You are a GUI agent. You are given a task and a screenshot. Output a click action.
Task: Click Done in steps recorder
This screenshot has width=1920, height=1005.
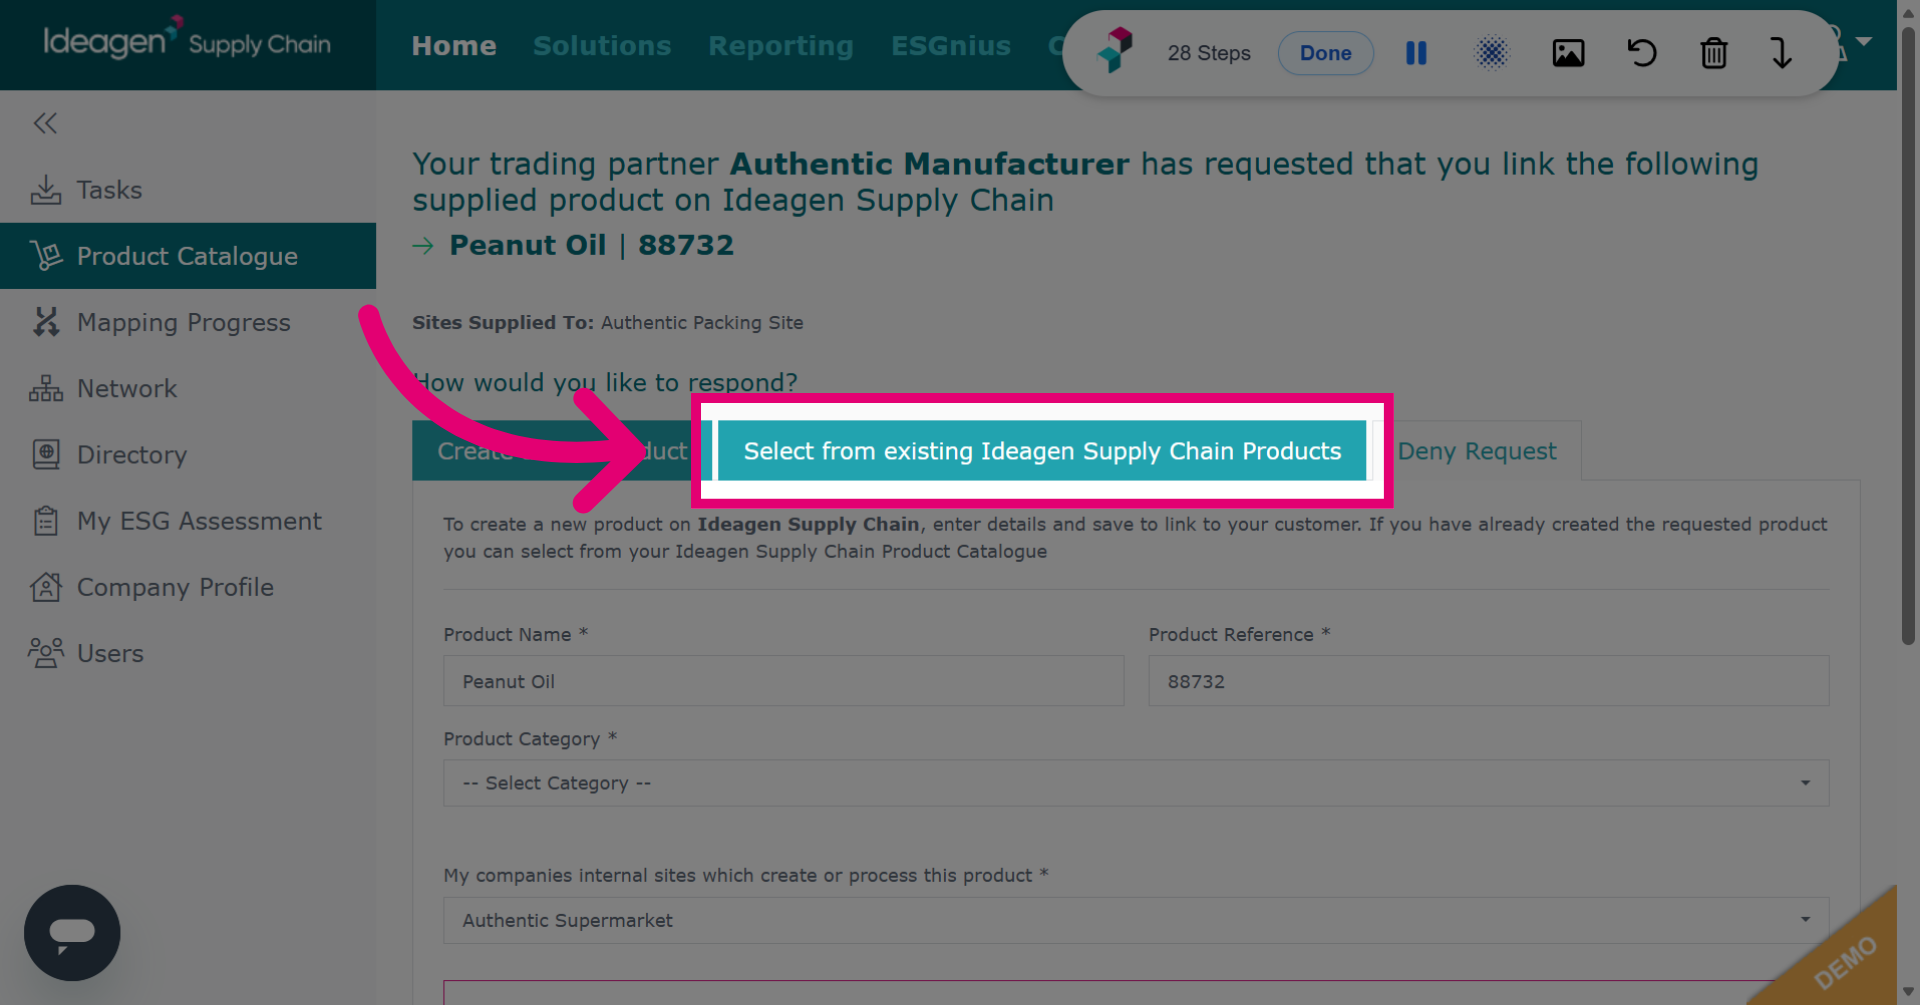[x=1325, y=53]
